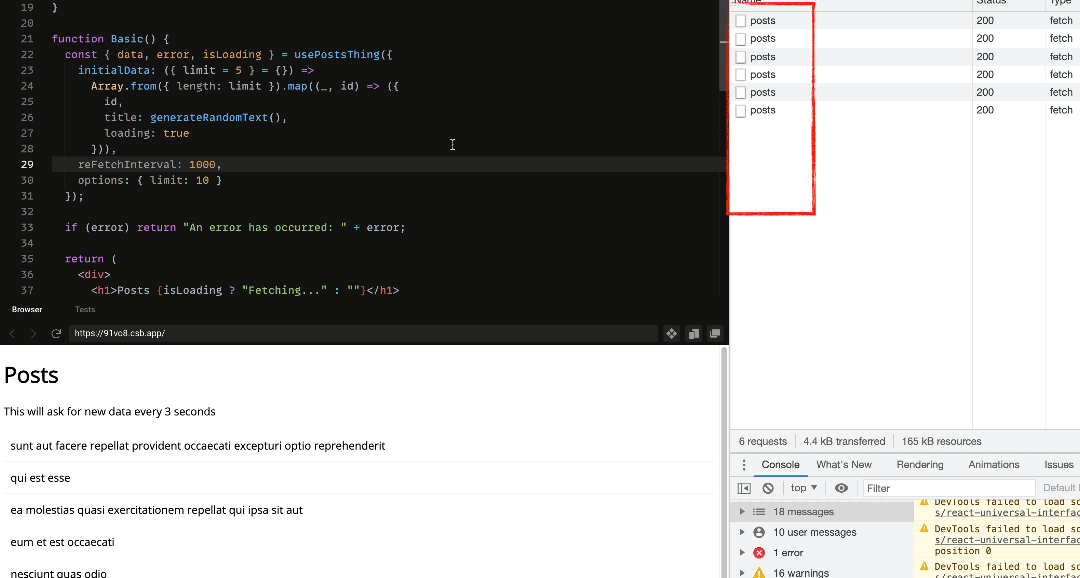
Task: Click the '6 requests' status bar entry
Action: [x=762, y=442]
